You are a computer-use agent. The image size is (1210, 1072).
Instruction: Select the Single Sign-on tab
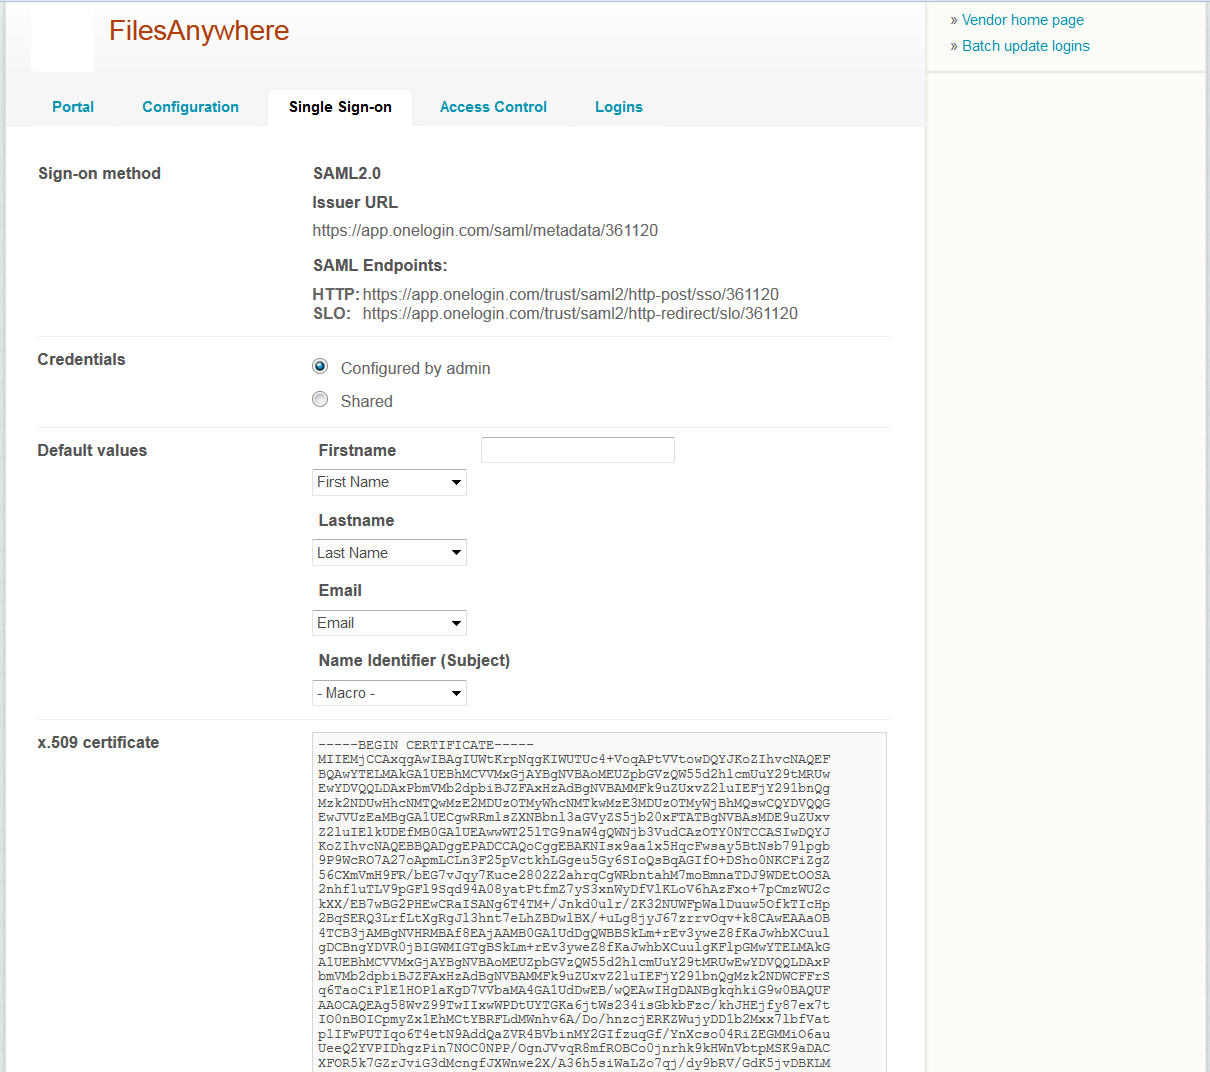340,107
